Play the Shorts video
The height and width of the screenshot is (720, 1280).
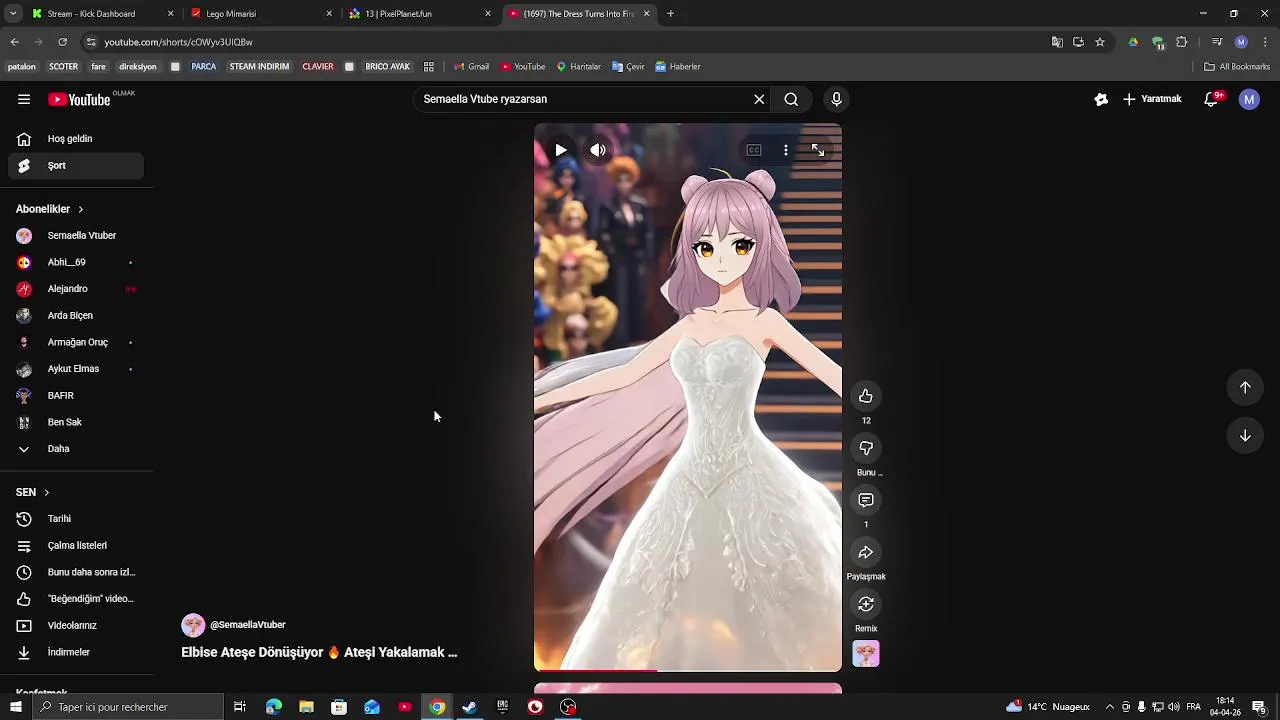click(561, 150)
